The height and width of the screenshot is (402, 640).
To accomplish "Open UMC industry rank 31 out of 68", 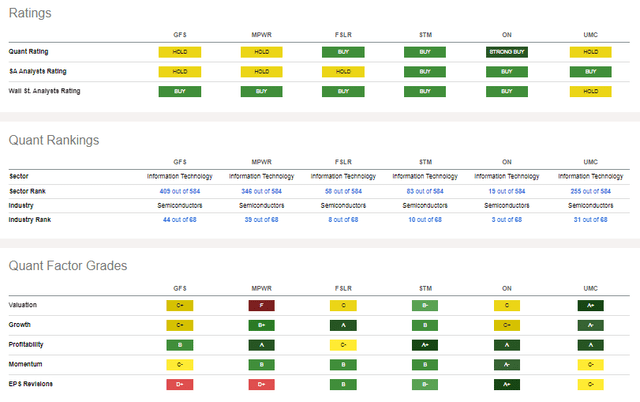I will click(x=591, y=220).
